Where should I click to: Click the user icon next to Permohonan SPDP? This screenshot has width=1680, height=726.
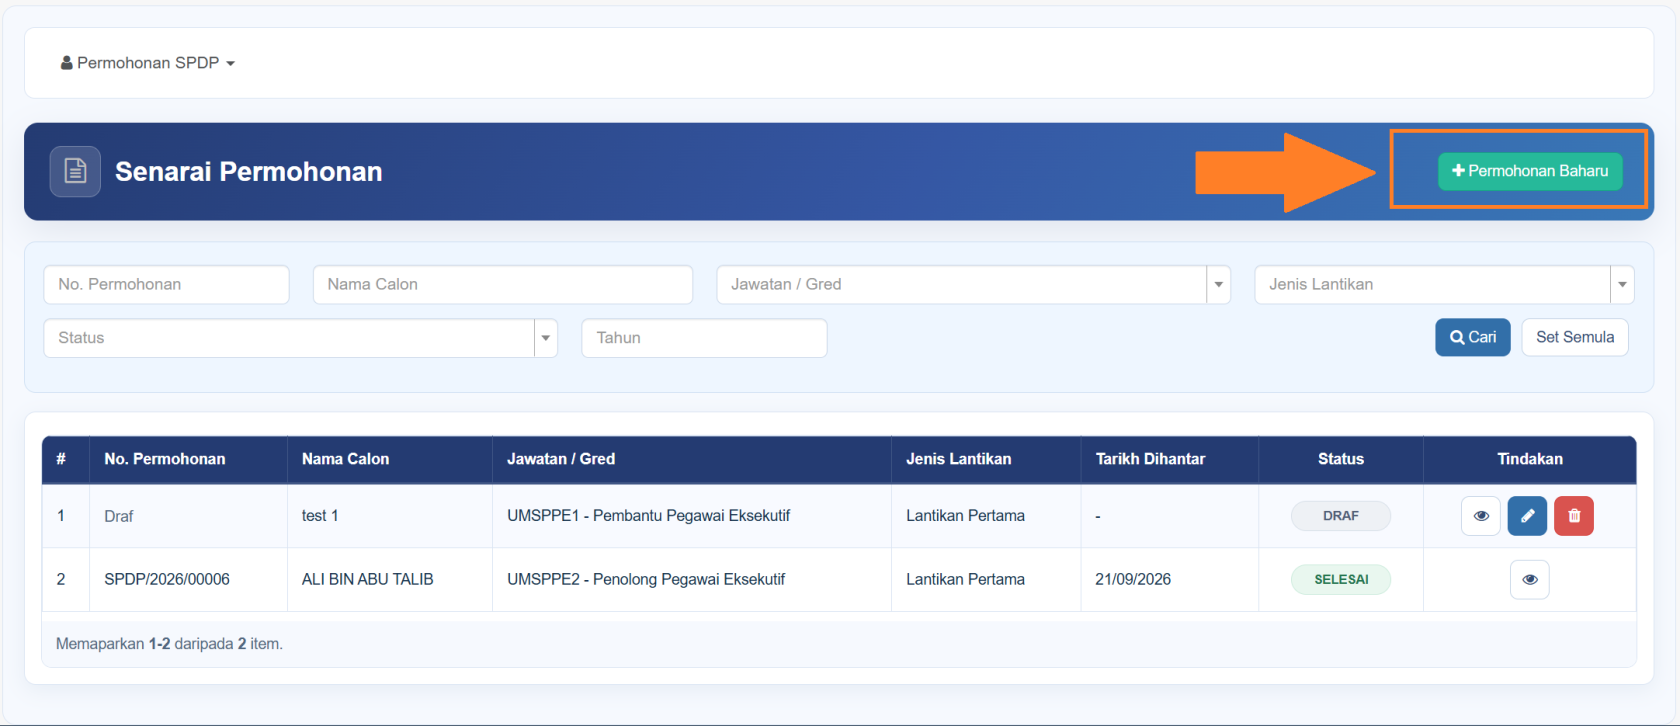point(67,63)
